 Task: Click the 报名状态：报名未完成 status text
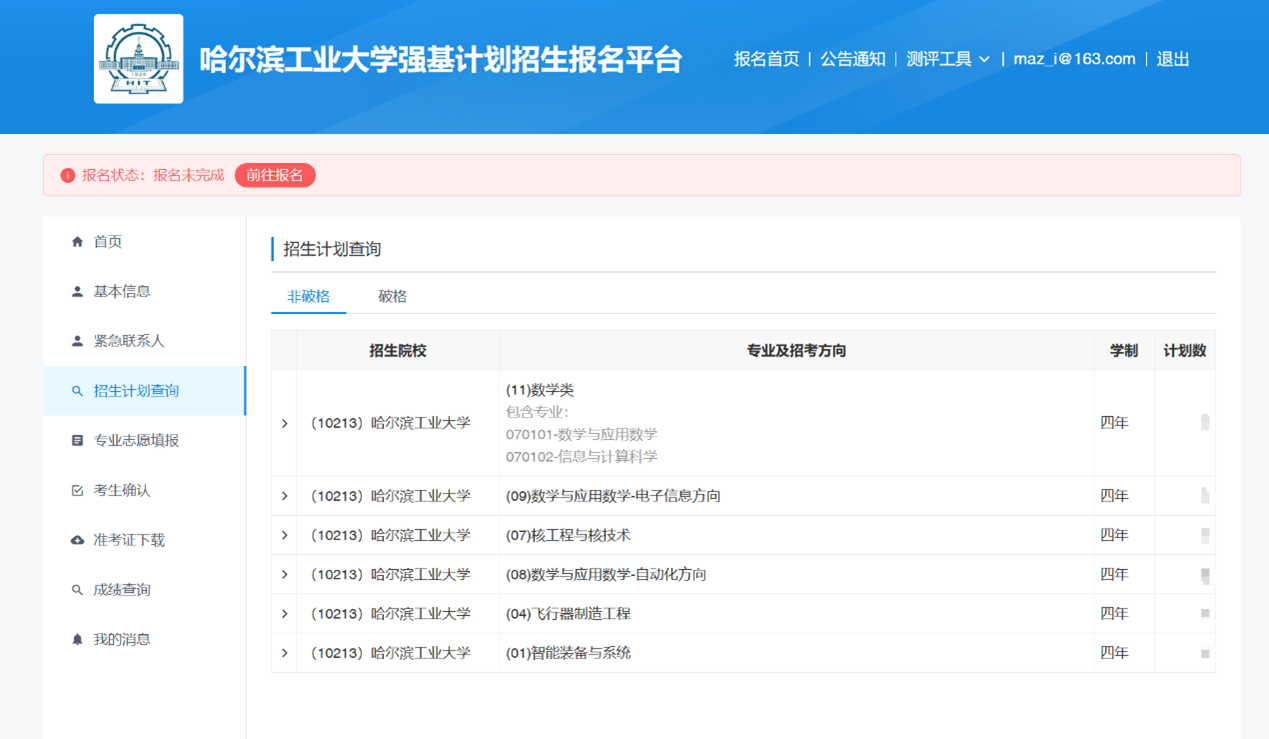[153, 175]
